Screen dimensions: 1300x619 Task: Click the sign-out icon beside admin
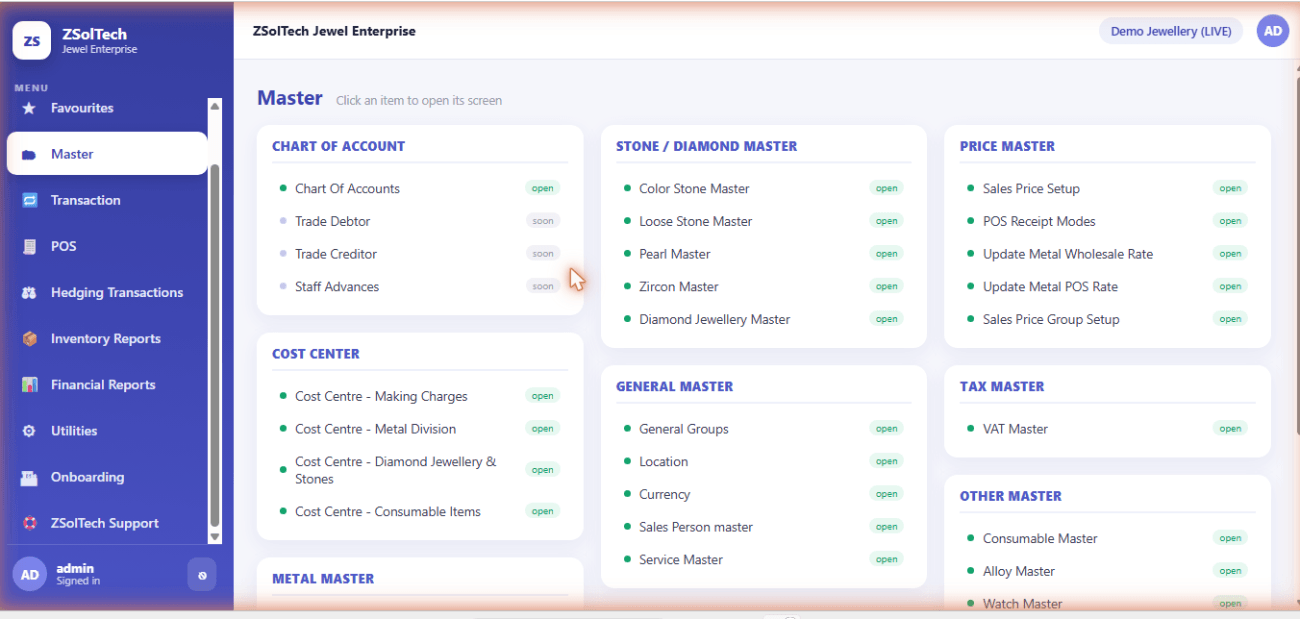[x=202, y=575]
